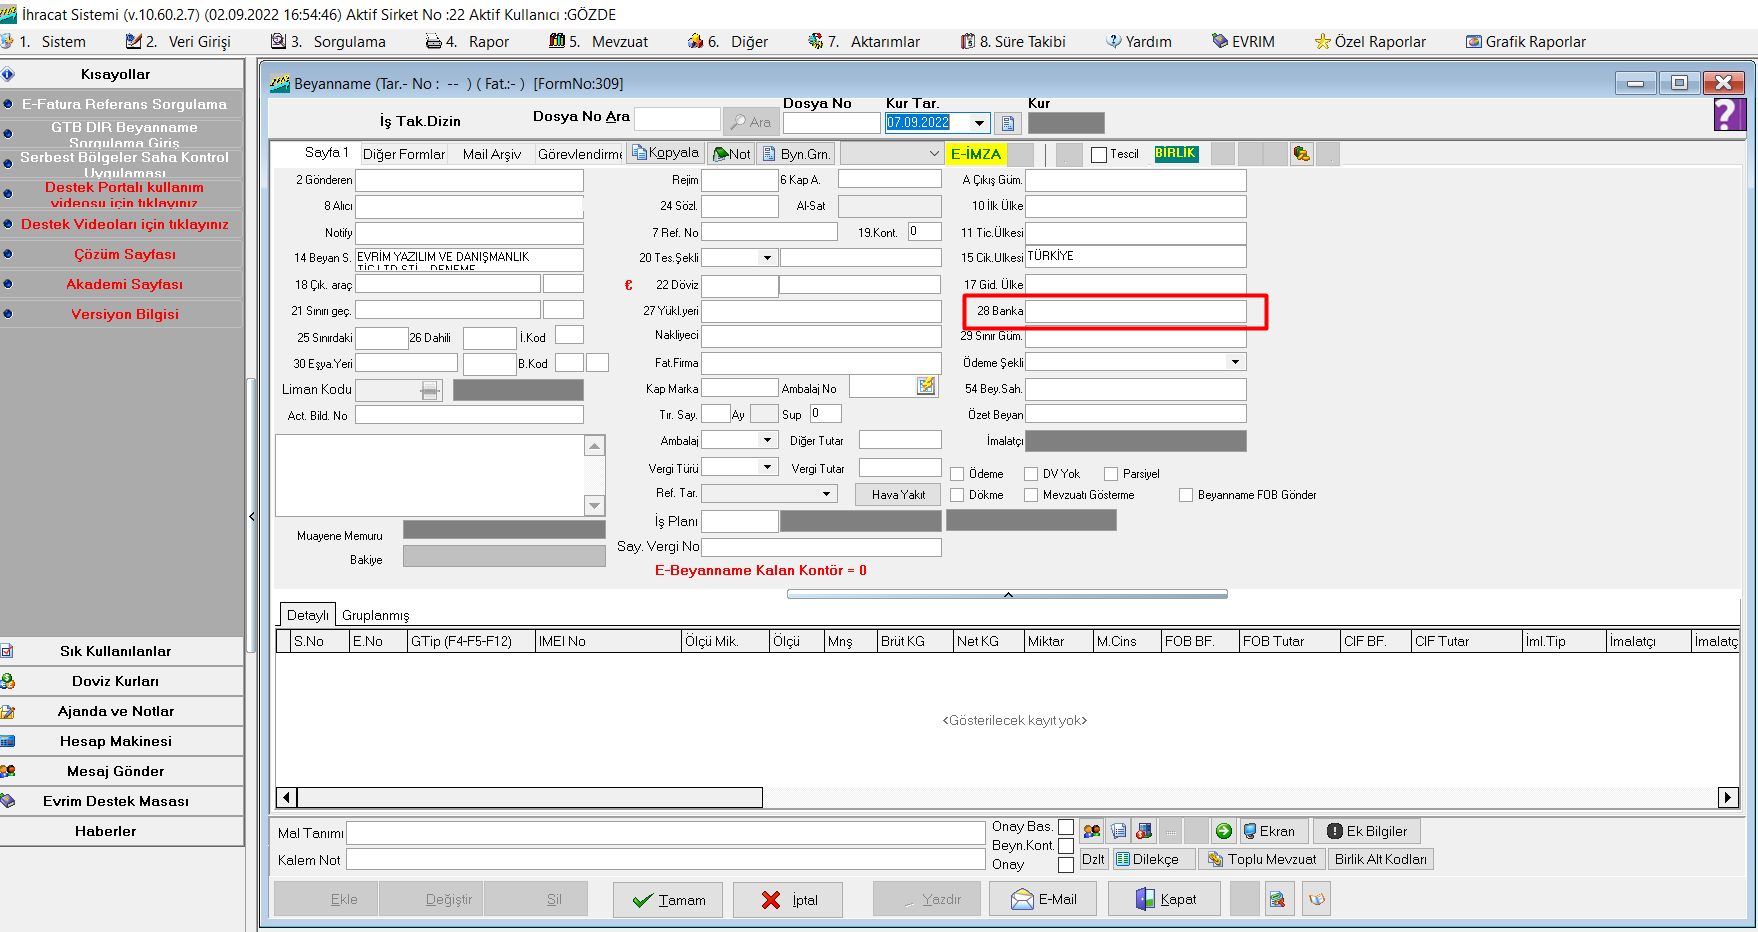Click the Toplu Mevzuat button
The image size is (1758, 932).
coord(1262,859)
